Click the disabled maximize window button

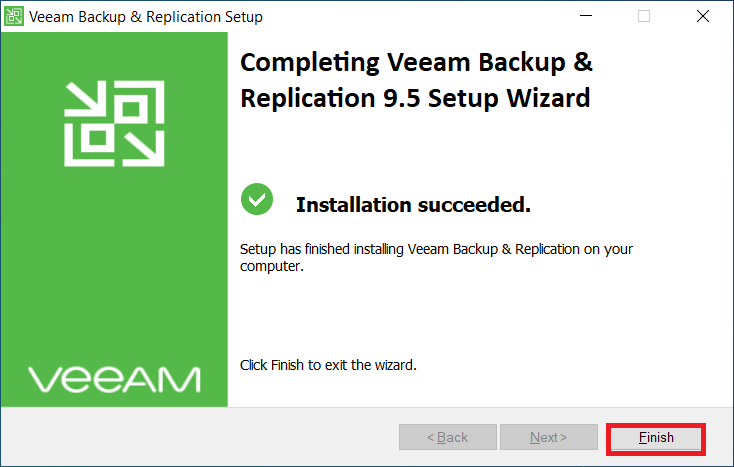(643, 16)
